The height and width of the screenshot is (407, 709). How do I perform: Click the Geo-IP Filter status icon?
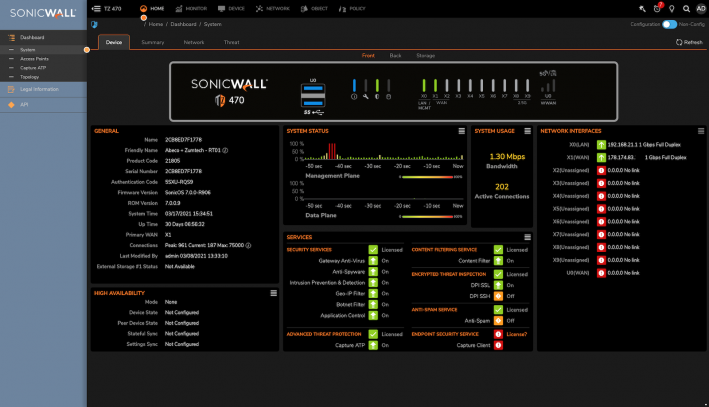click(x=373, y=293)
